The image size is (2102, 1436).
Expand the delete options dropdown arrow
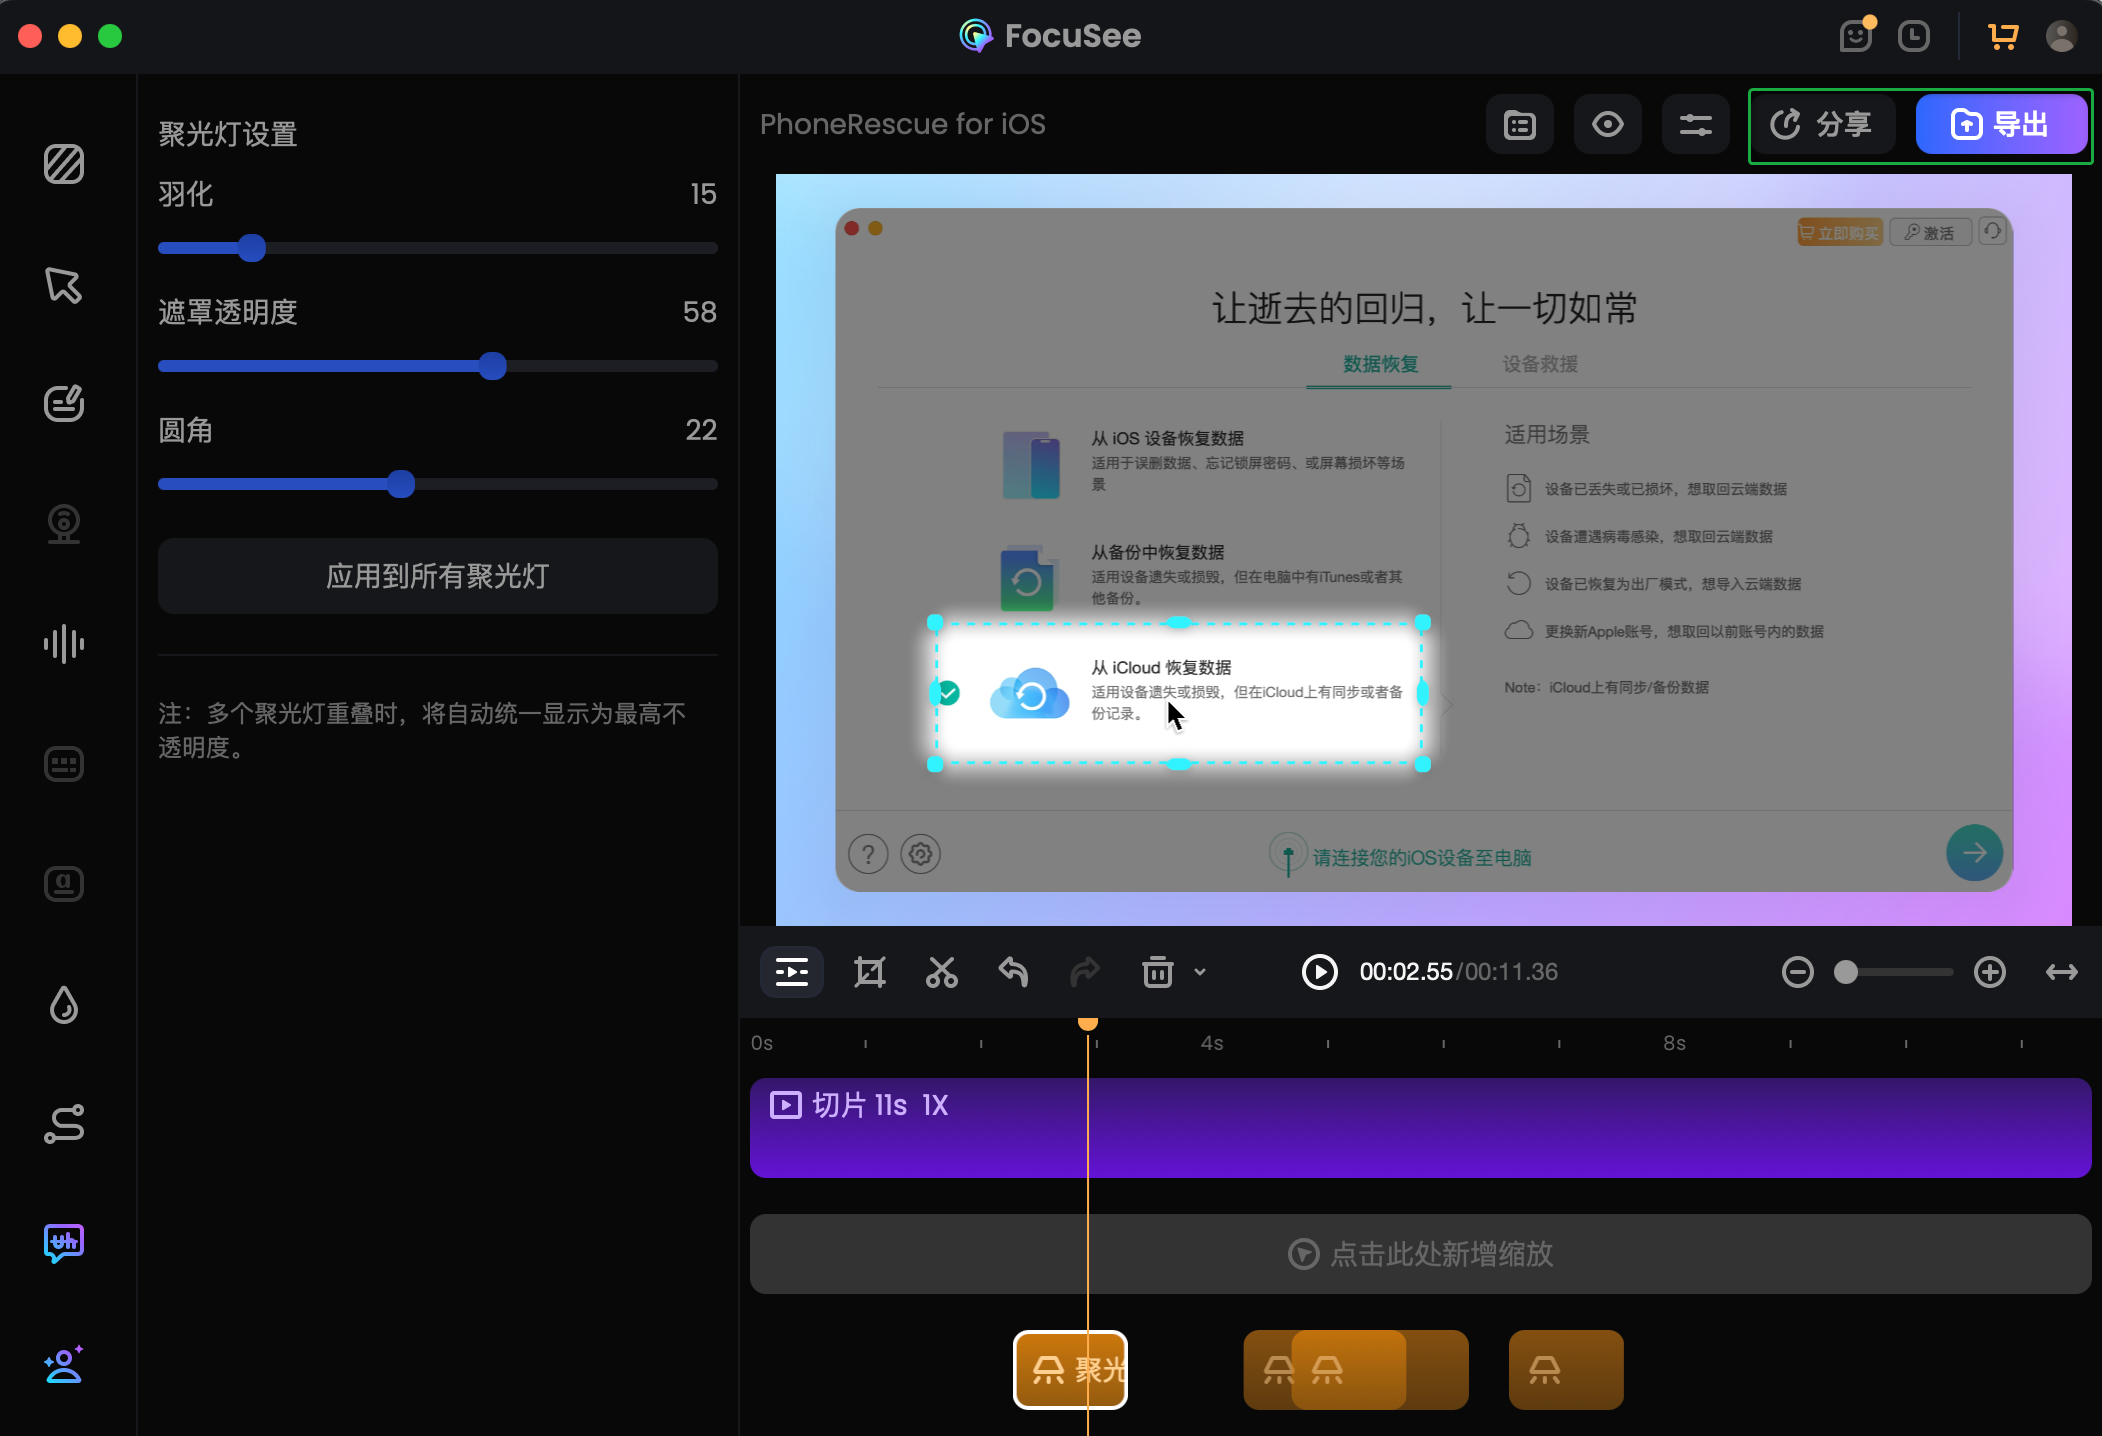pyautogui.click(x=1200, y=972)
